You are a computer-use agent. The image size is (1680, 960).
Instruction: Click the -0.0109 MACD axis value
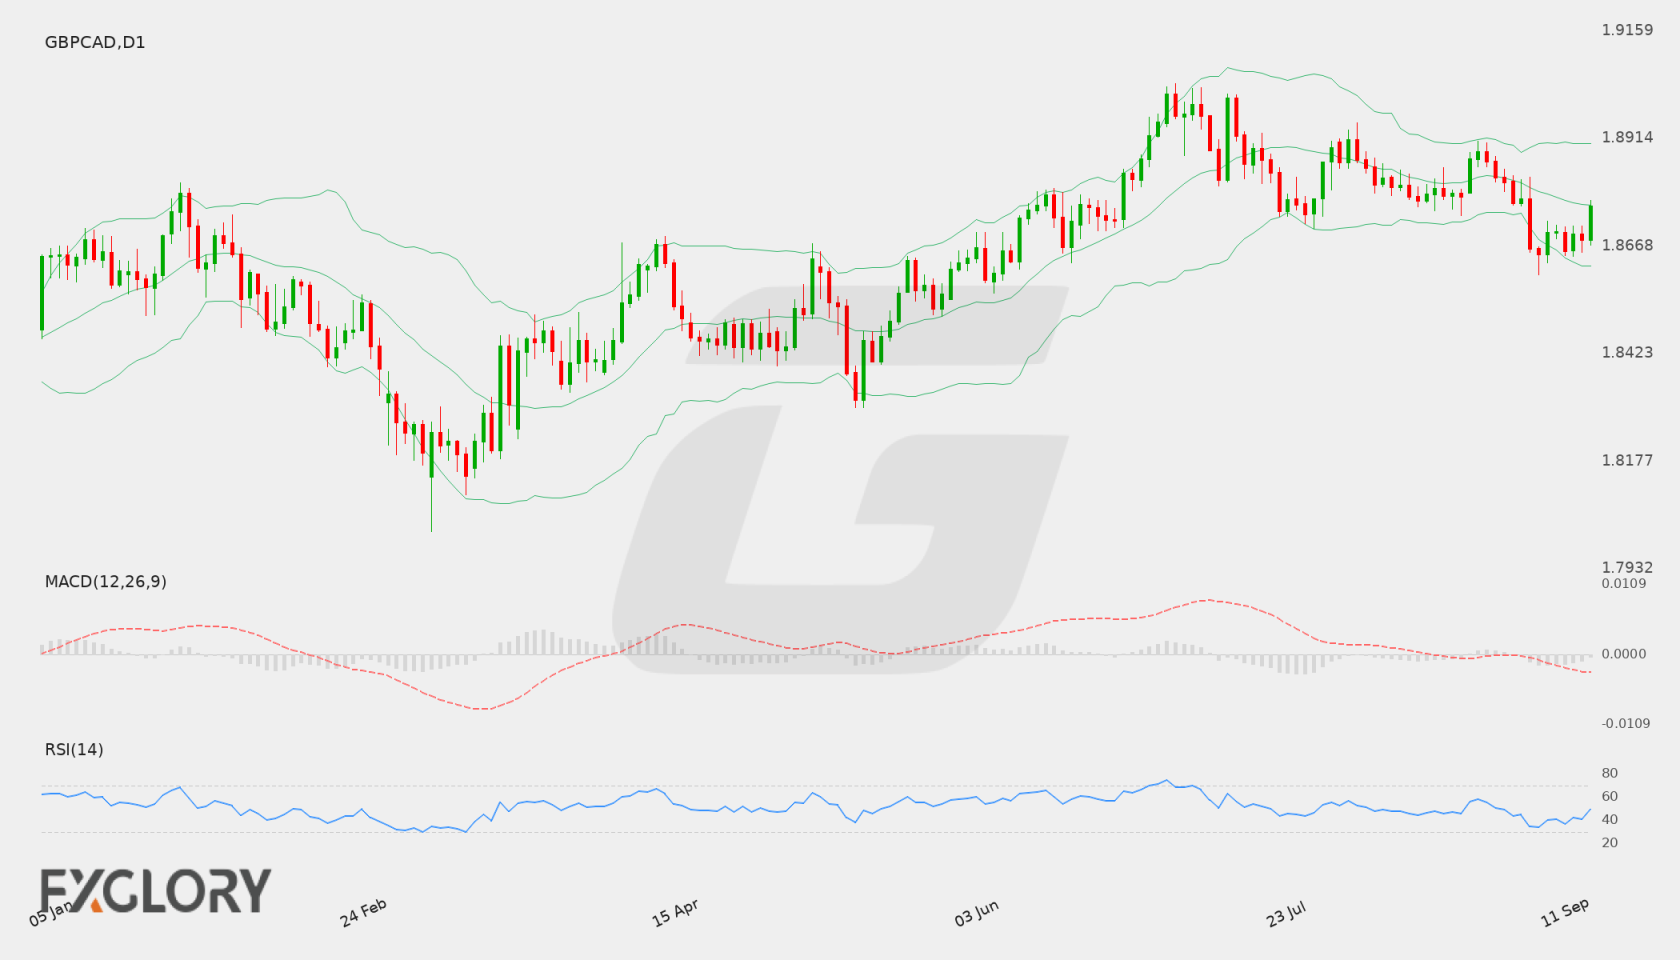coord(1626,723)
